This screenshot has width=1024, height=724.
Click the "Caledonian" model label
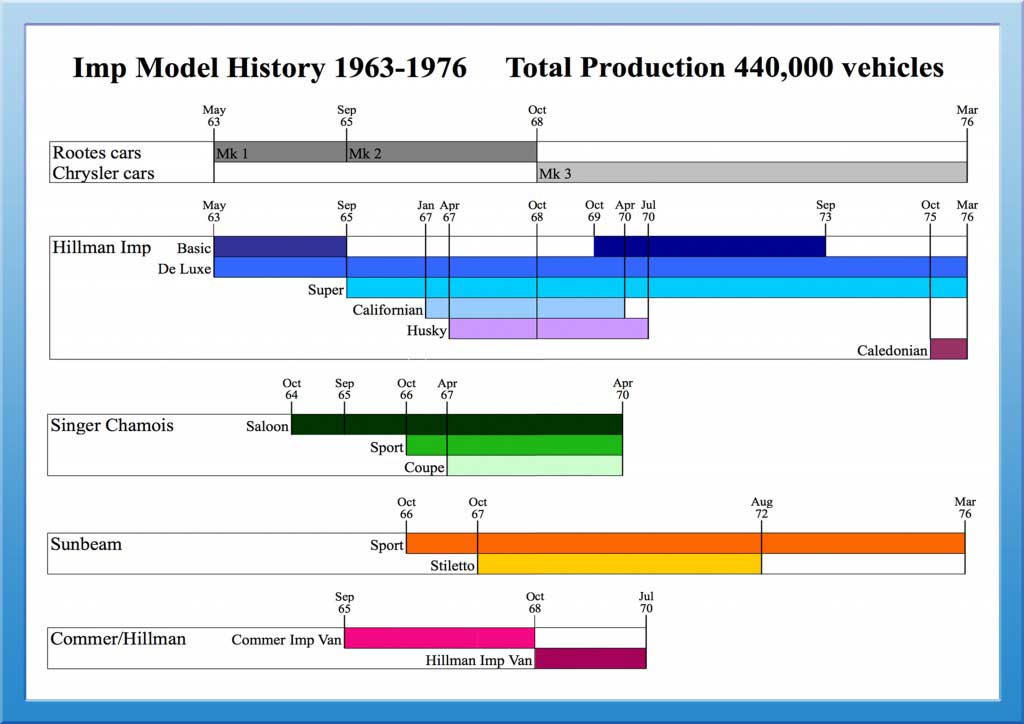[892, 351]
